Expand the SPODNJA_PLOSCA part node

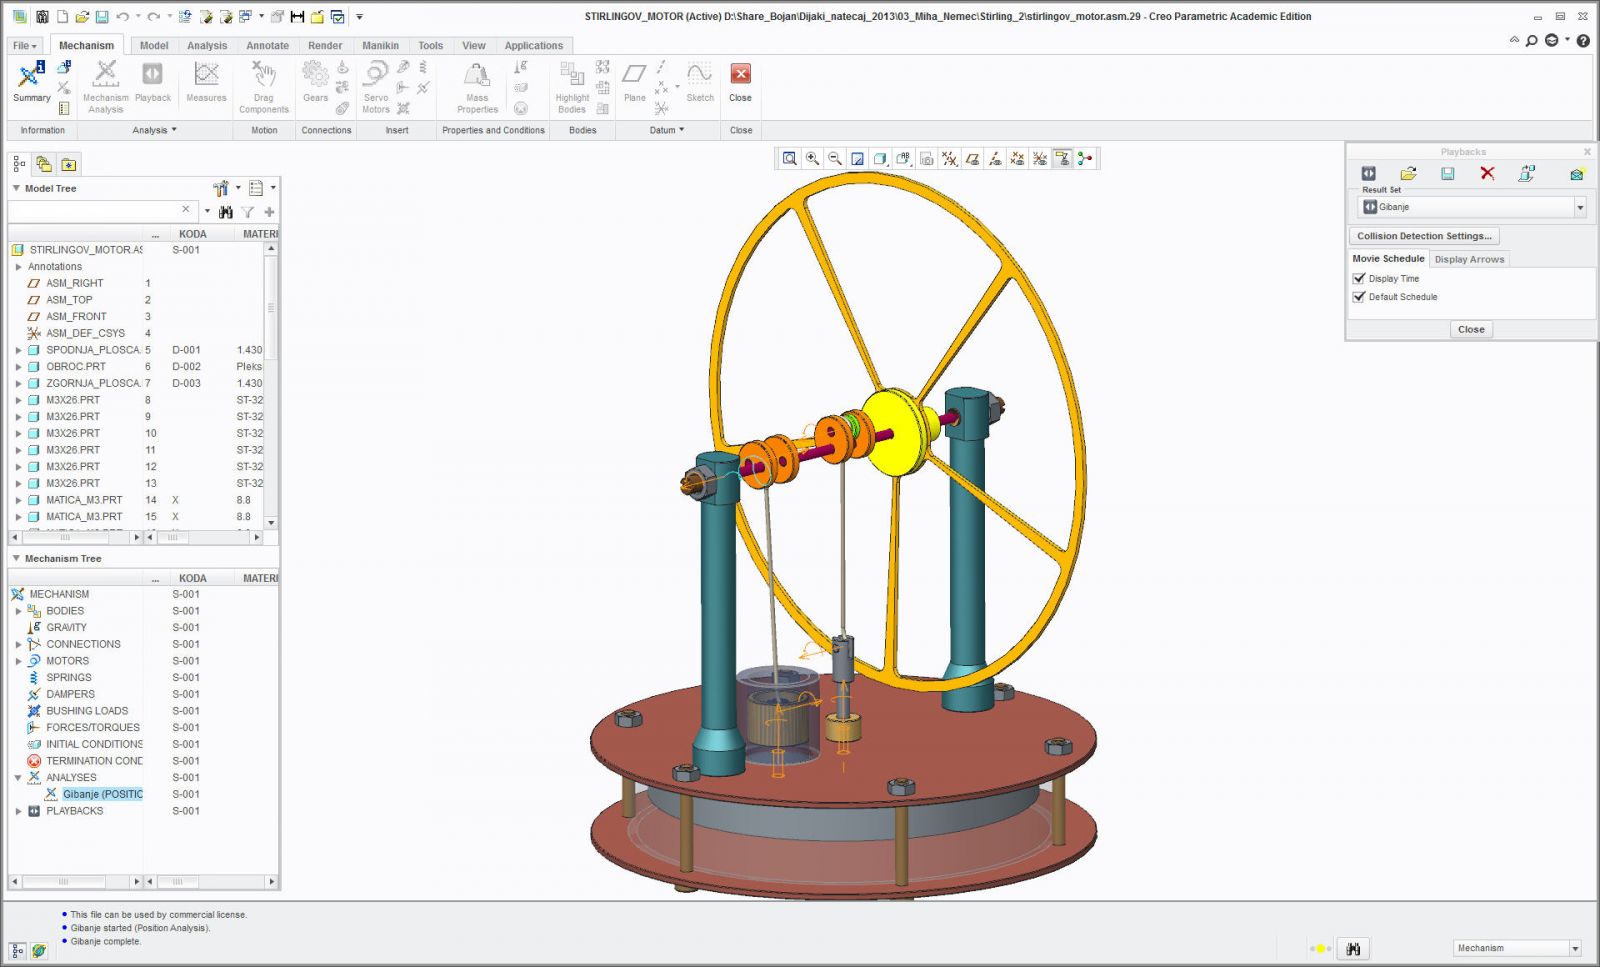point(18,350)
